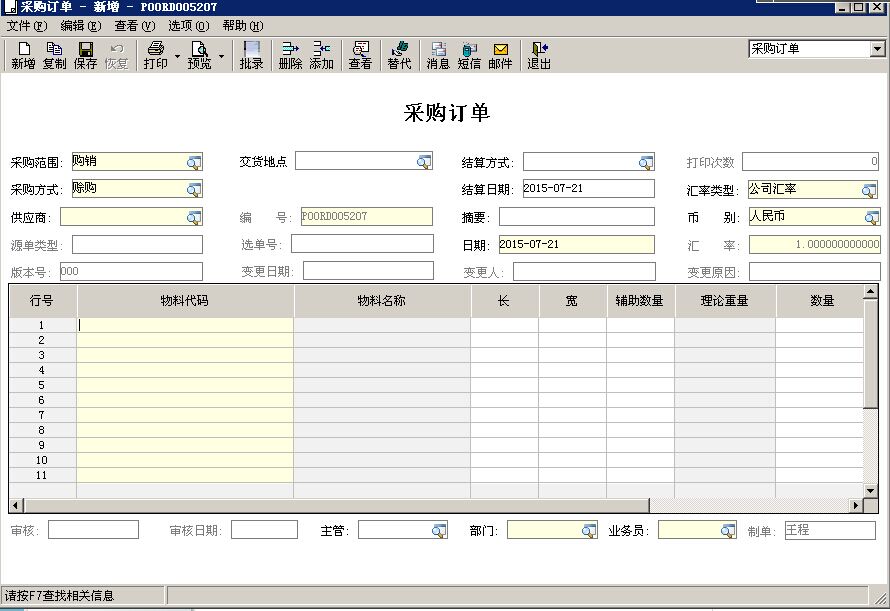This screenshot has width=890, height=611.
Task: Click the grid scroll-down arrow
Action: click(x=870, y=491)
